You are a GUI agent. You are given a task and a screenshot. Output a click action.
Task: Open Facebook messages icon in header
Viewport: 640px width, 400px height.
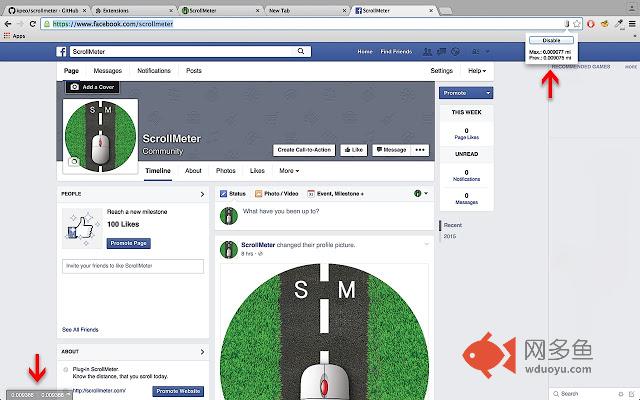point(441,51)
